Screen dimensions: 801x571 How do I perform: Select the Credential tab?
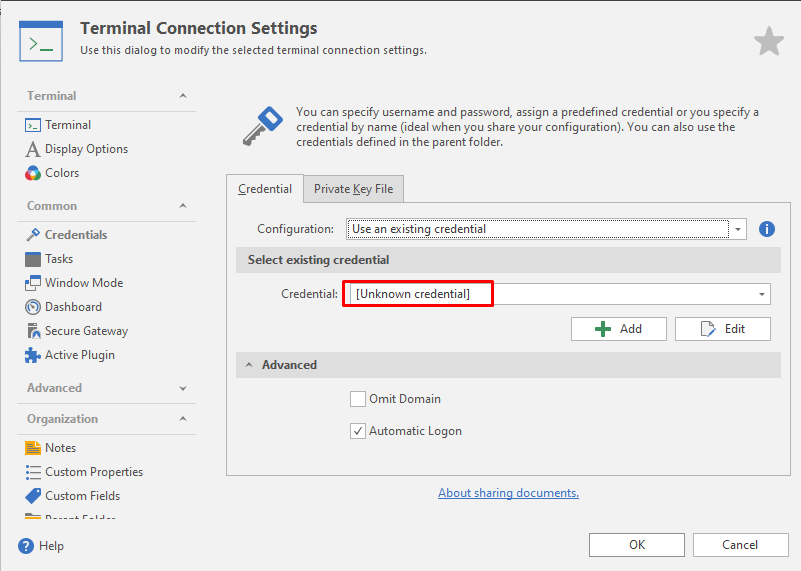click(265, 189)
